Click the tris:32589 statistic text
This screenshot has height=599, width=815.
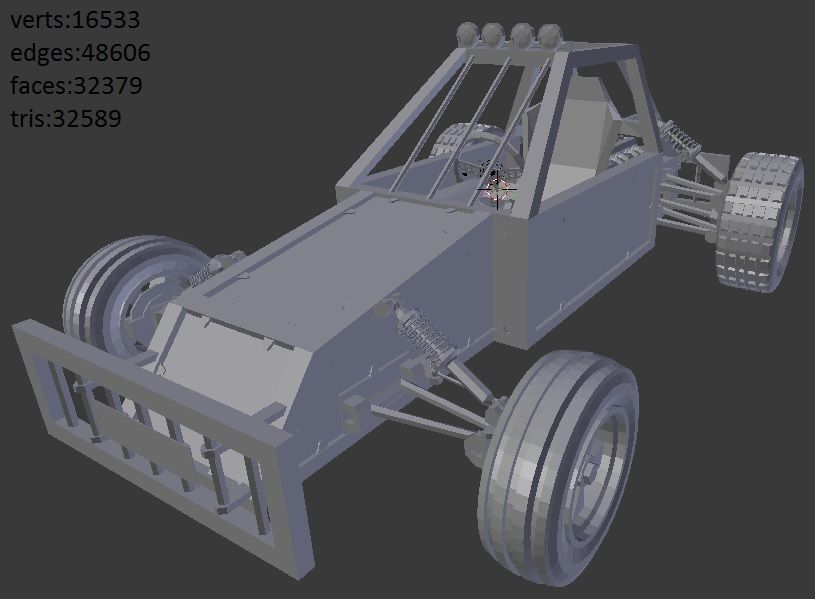click(66, 119)
